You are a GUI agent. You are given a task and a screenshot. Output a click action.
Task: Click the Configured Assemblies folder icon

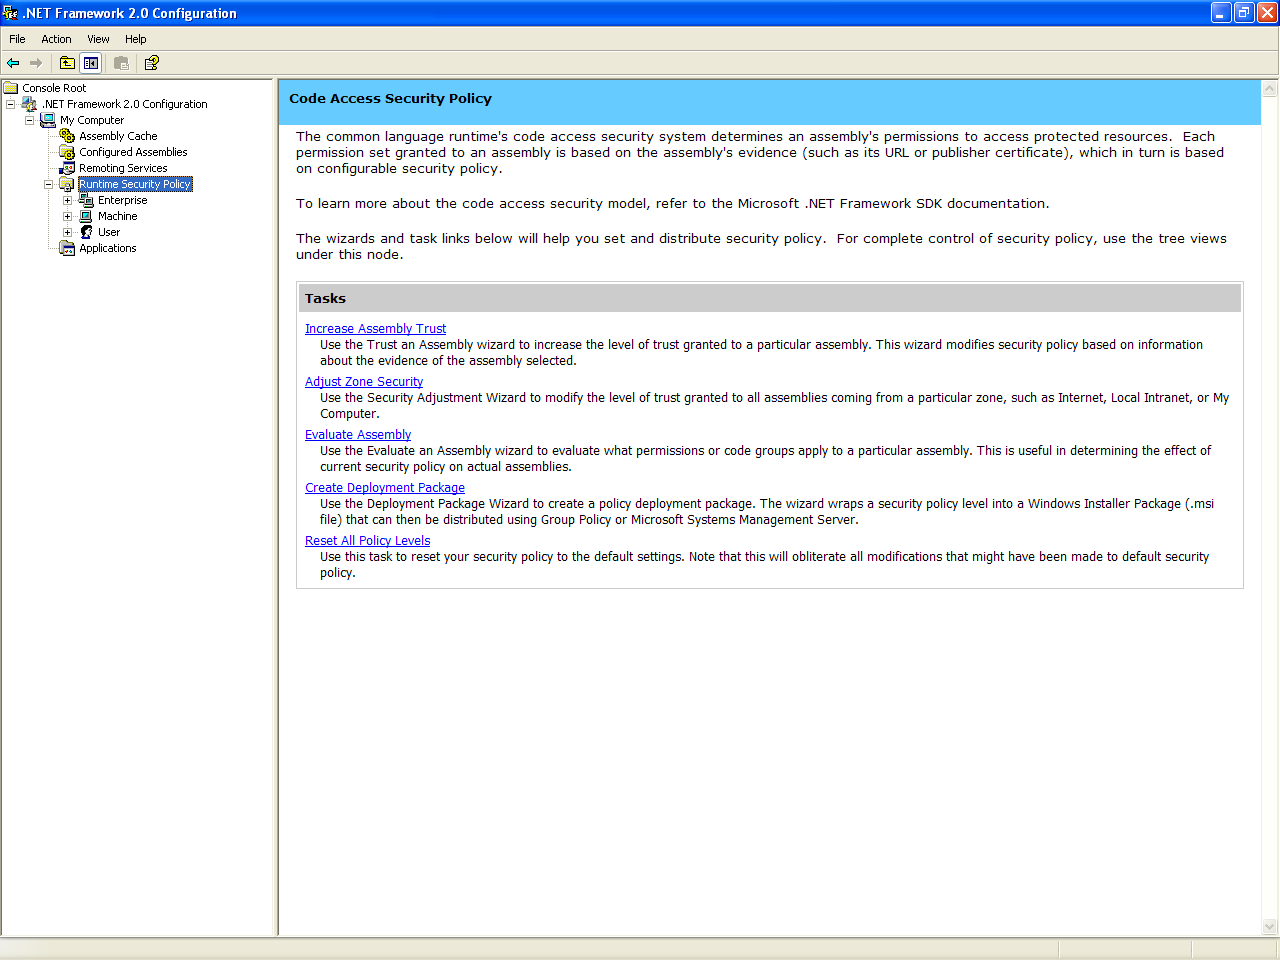pyautogui.click(x=67, y=152)
